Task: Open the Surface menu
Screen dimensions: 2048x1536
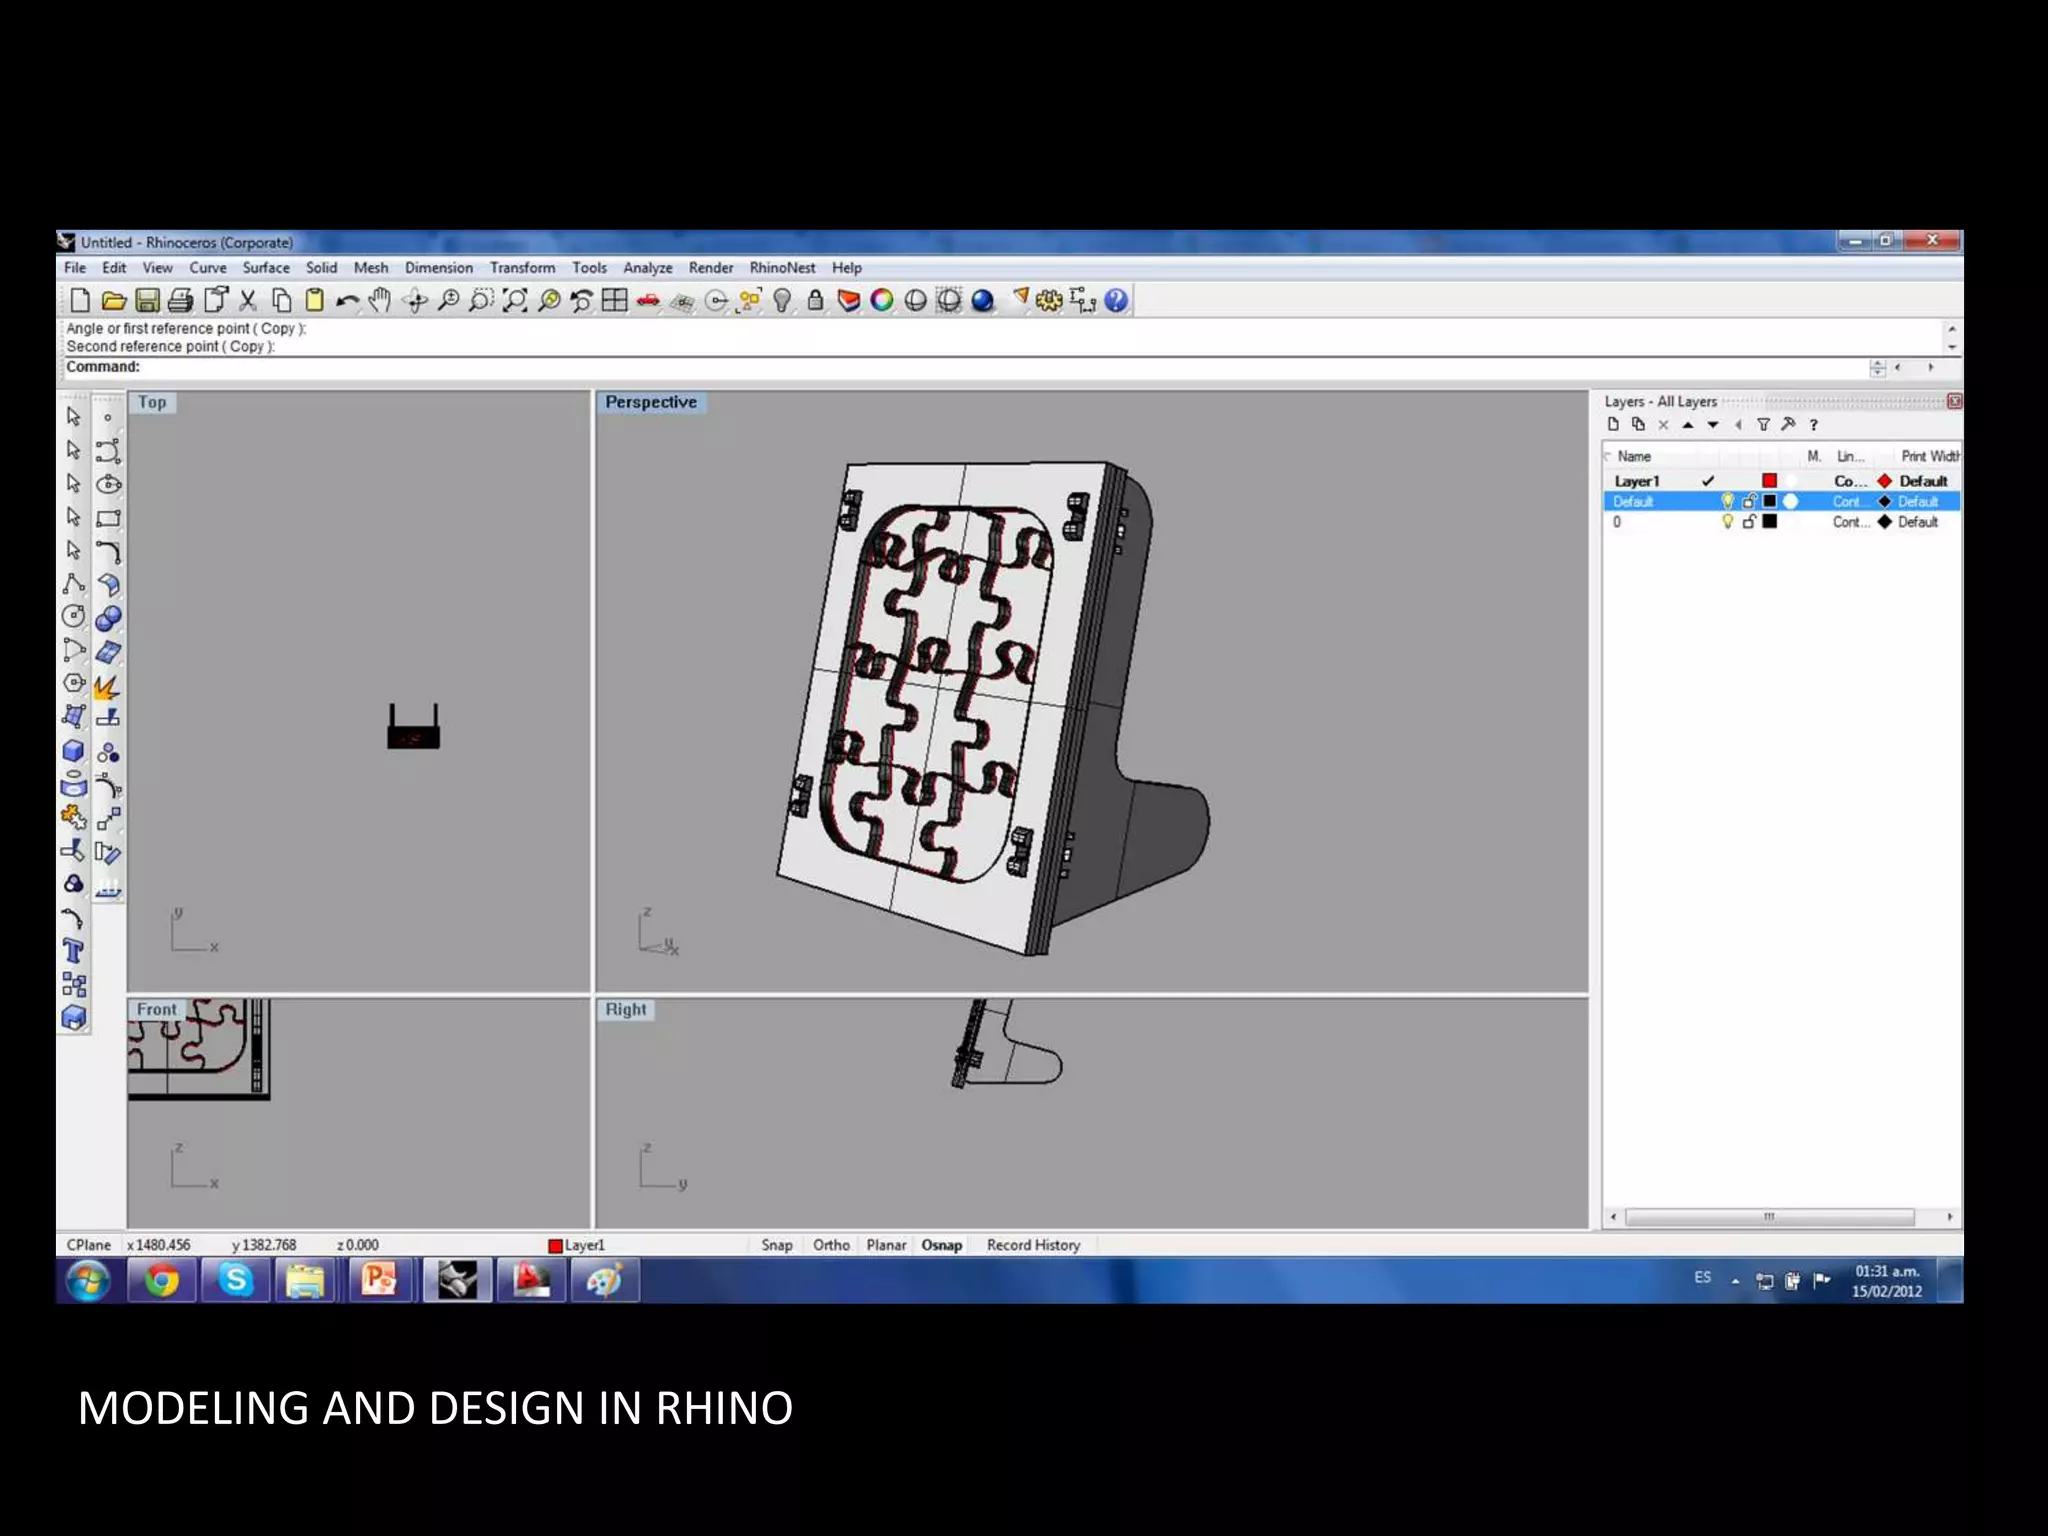Action: (x=266, y=268)
